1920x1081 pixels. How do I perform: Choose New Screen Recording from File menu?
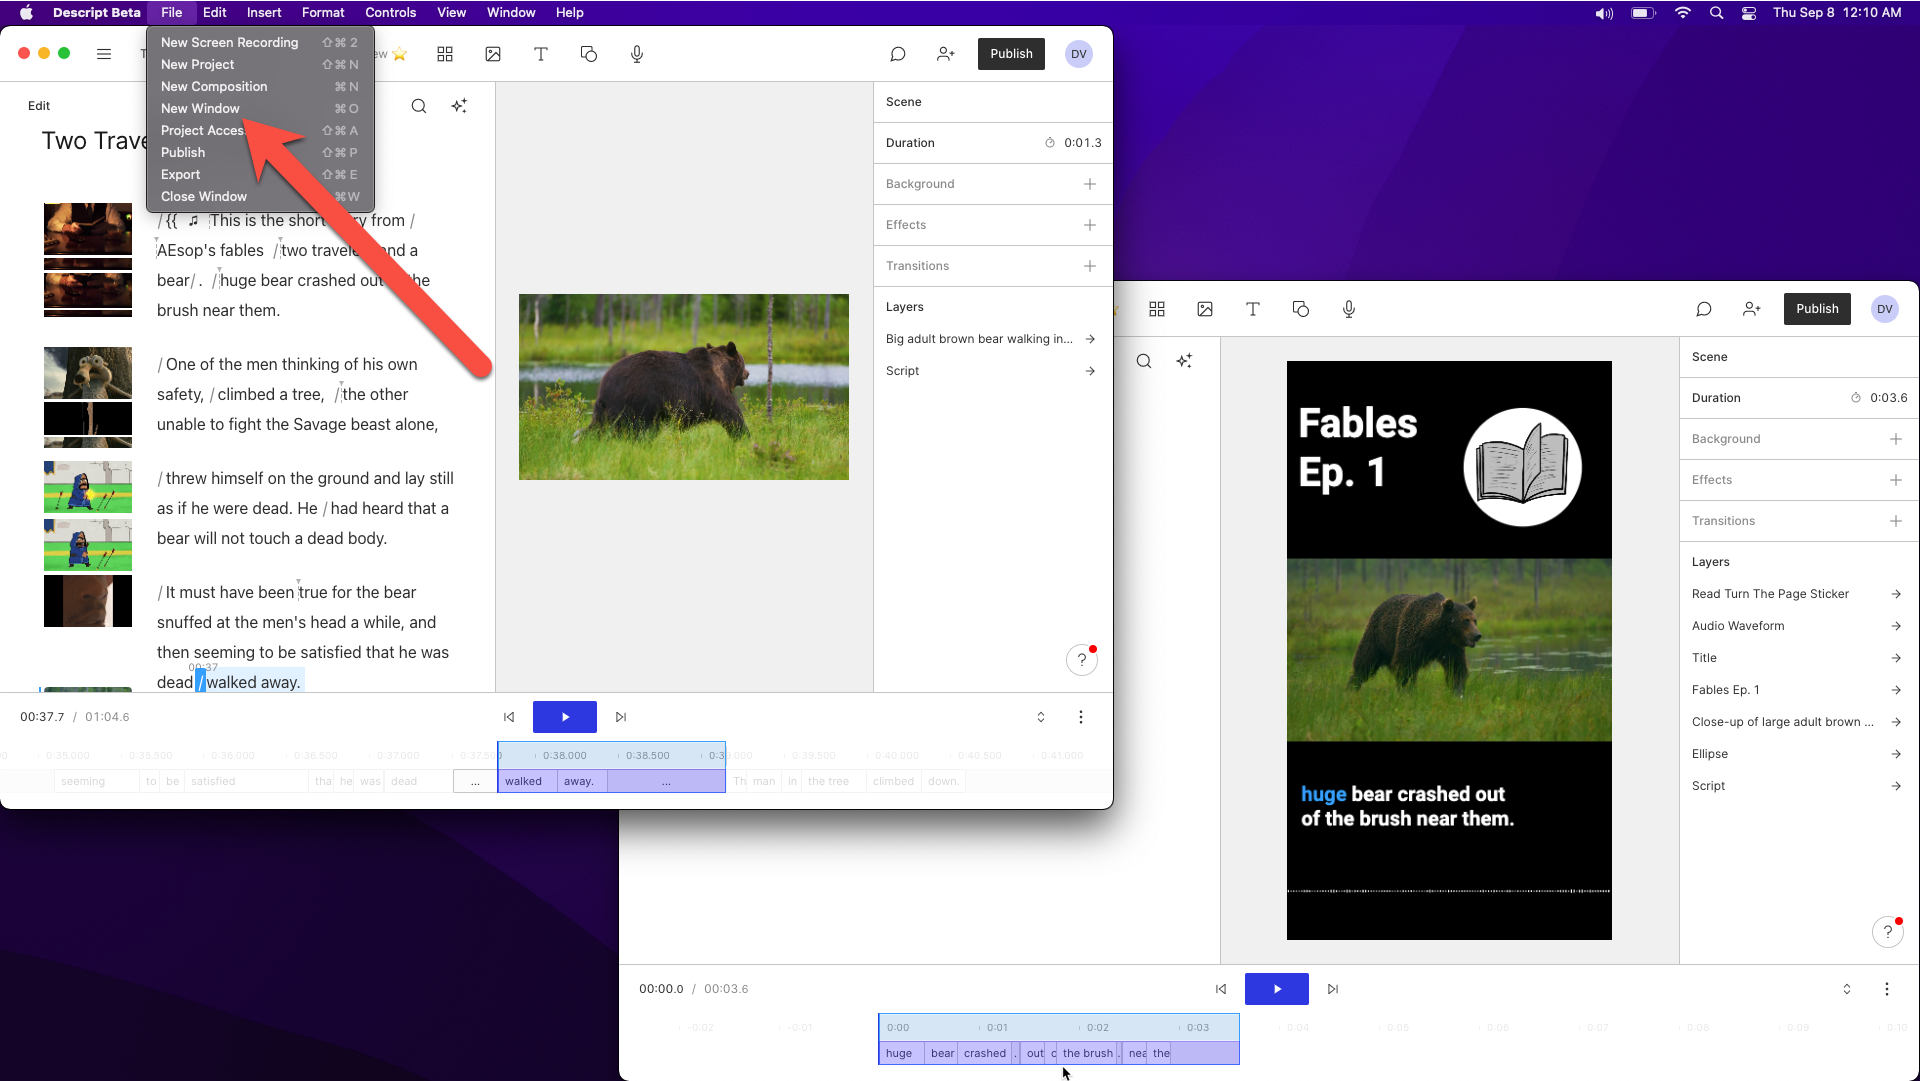click(260, 42)
